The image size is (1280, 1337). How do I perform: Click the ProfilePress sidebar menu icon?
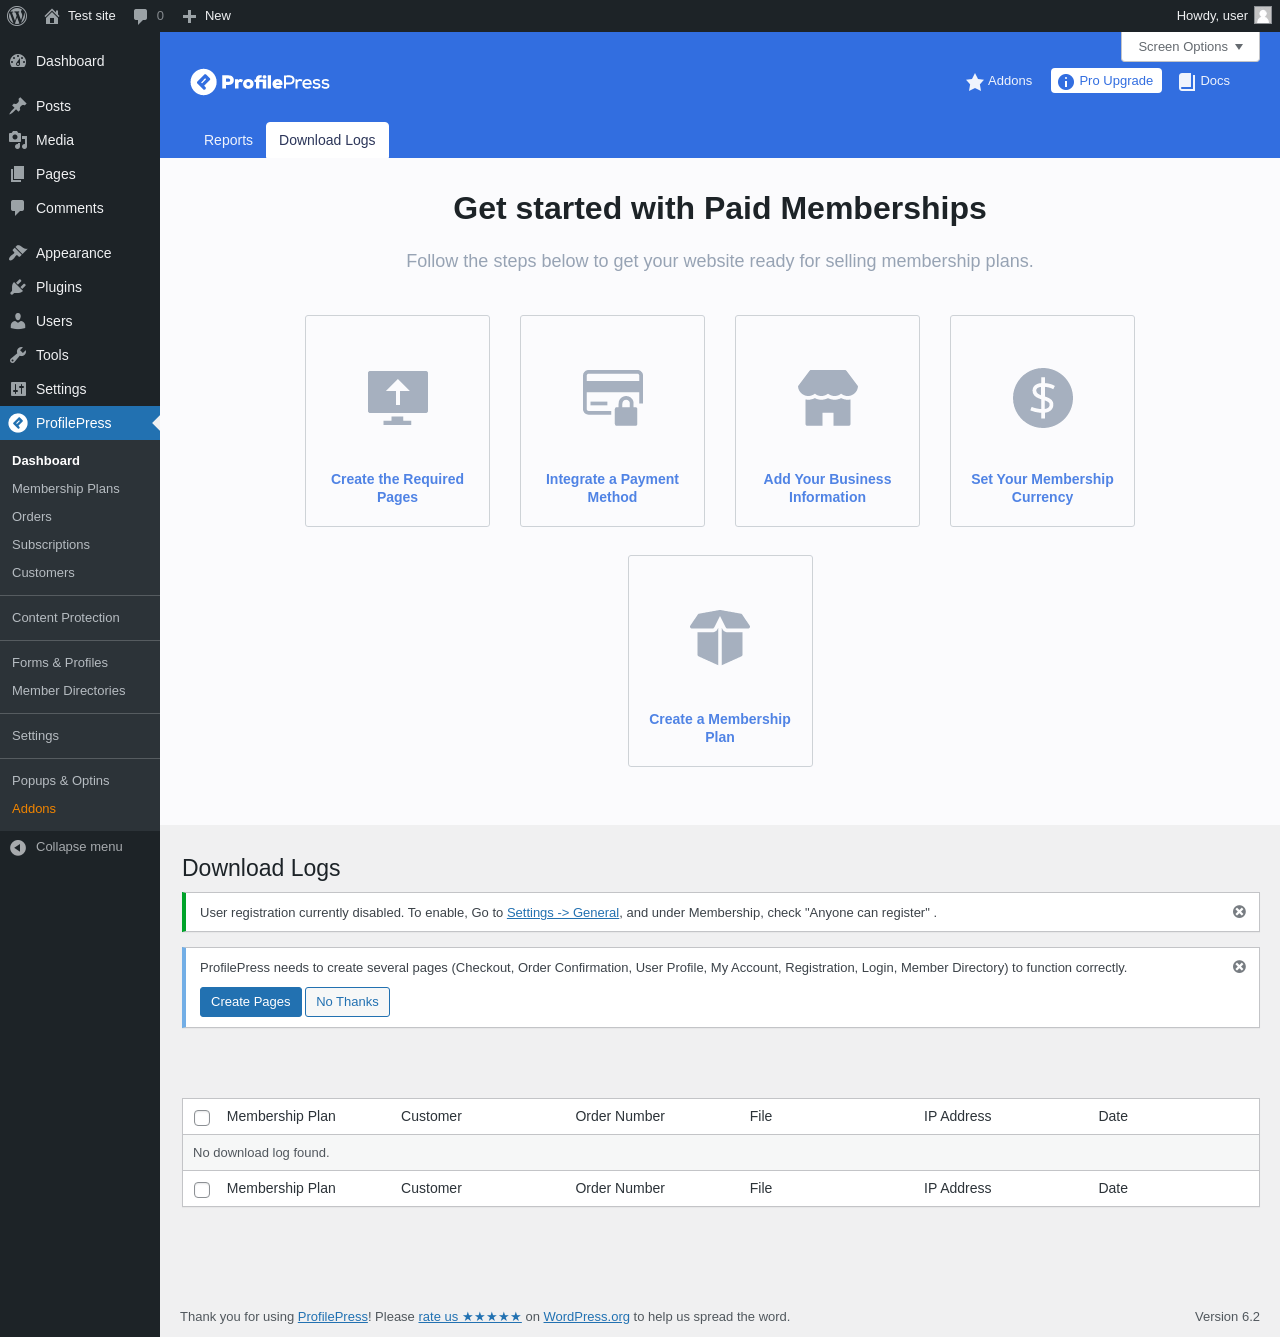pyautogui.click(x=18, y=423)
